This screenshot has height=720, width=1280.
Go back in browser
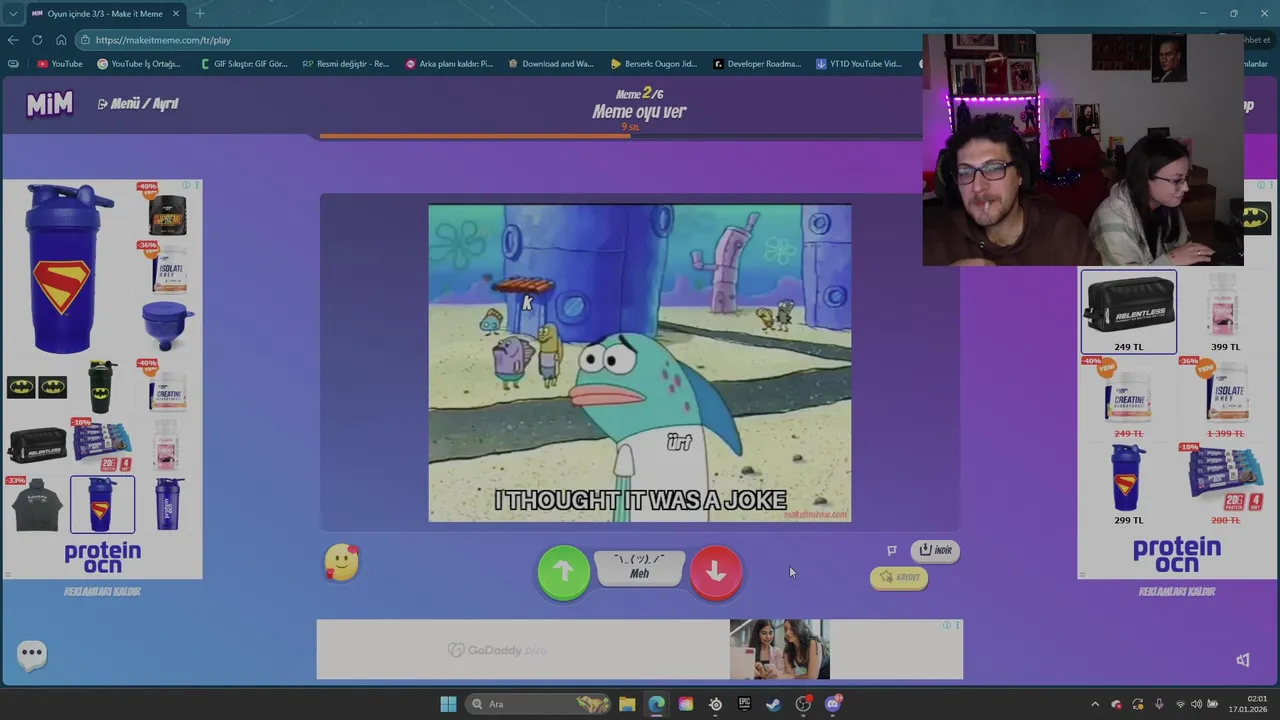13,40
